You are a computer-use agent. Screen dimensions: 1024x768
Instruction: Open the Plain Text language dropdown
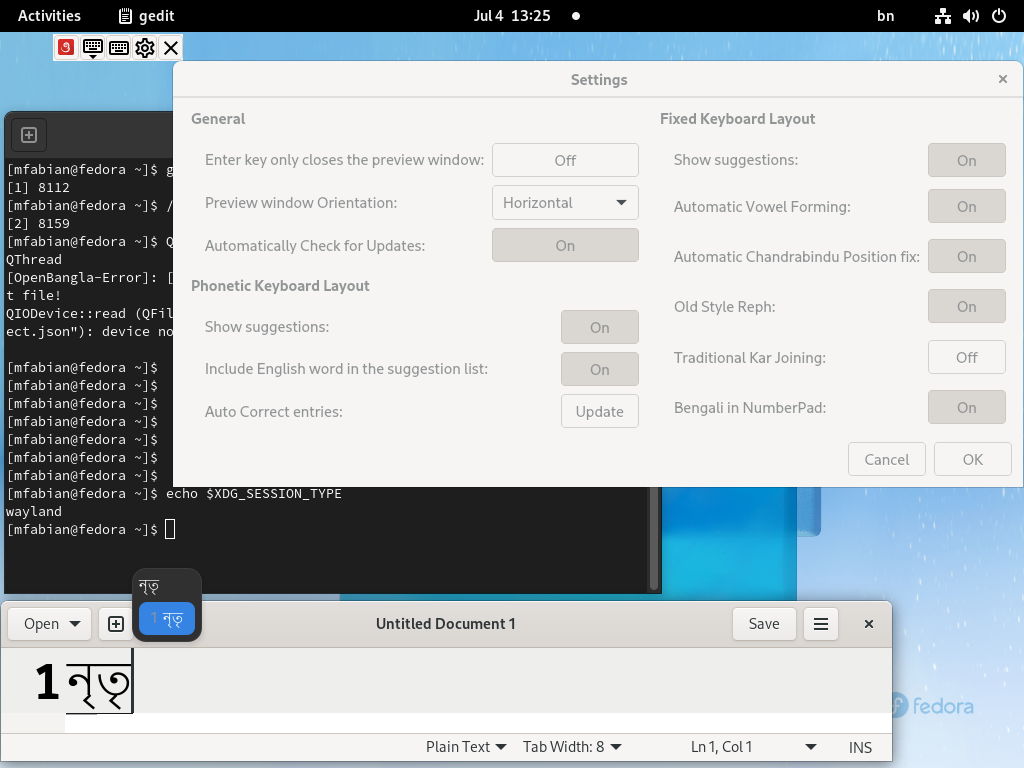(x=465, y=747)
